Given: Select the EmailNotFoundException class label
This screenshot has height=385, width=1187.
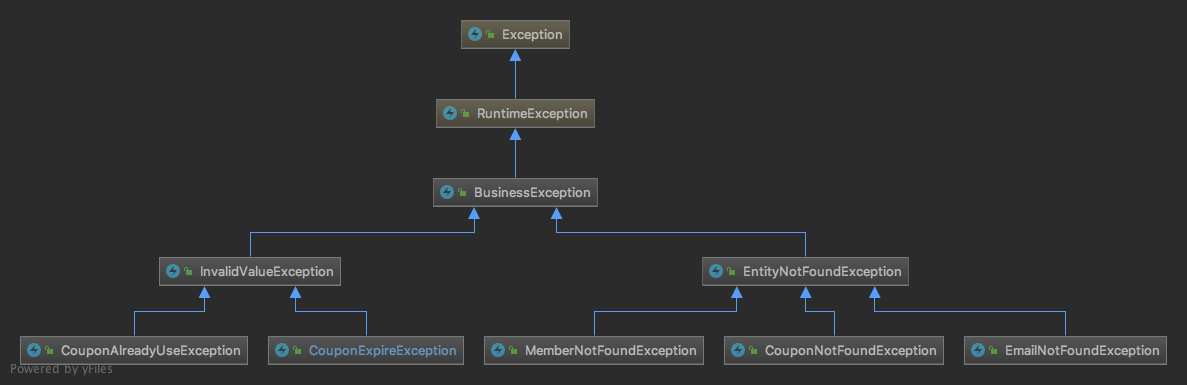Looking at the screenshot, I should 1082,350.
